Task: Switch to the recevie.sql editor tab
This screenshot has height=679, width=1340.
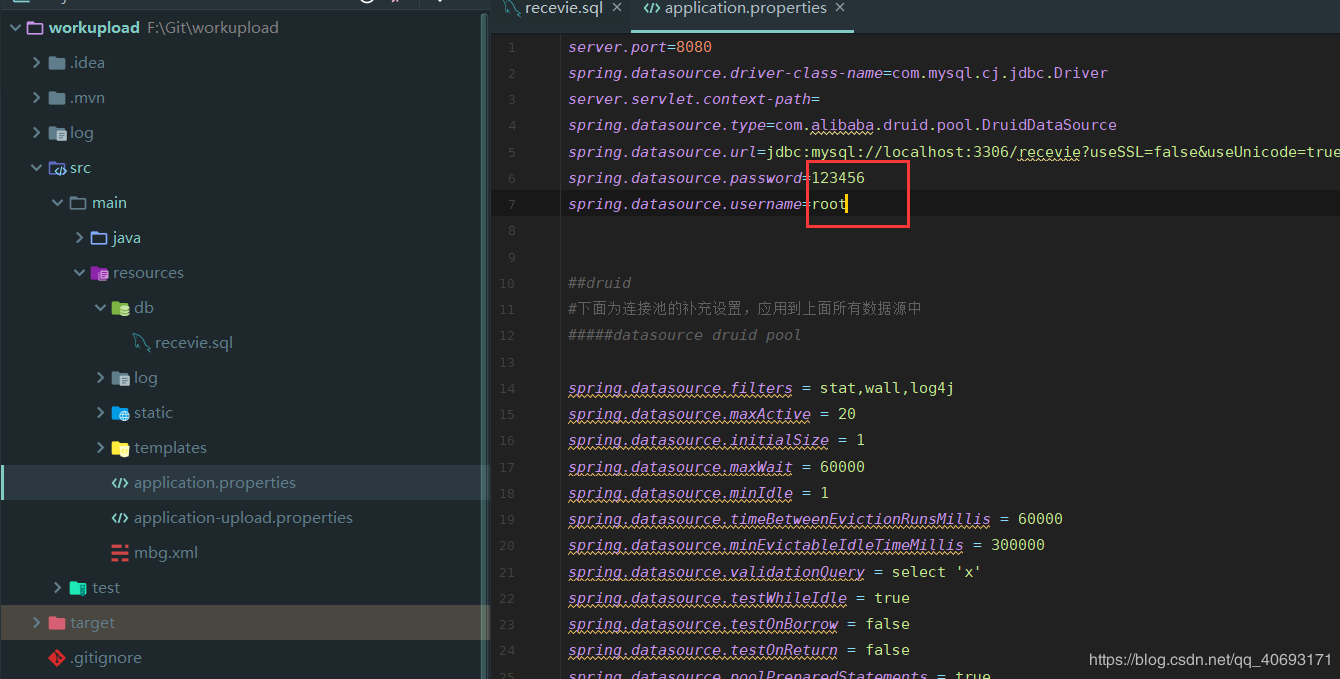Action: point(564,9)
